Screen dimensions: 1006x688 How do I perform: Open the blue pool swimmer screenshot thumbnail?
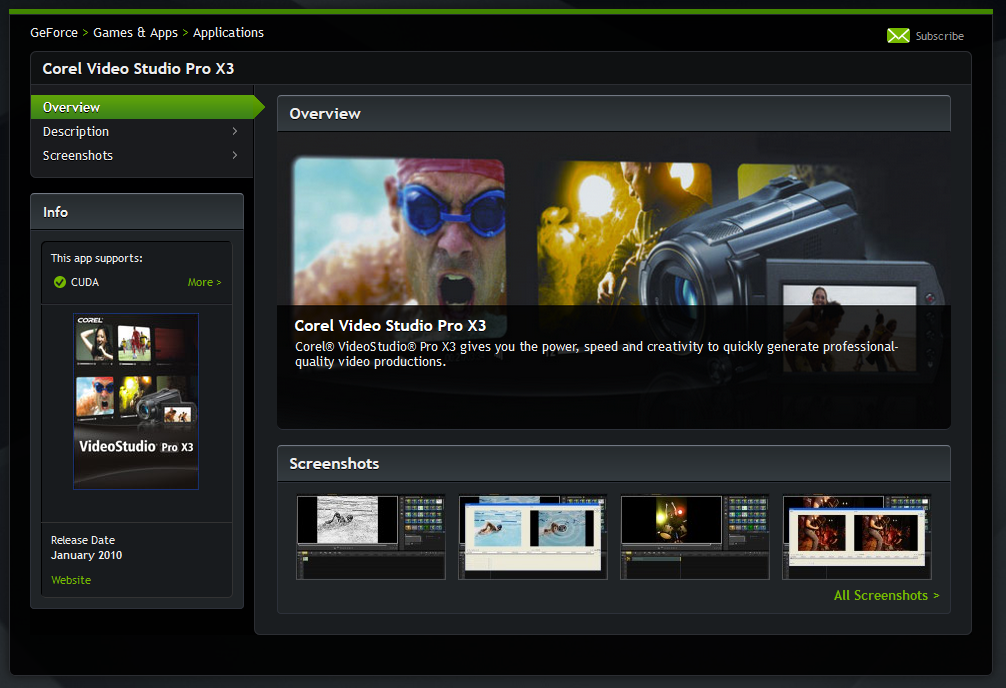pos(533,537)
